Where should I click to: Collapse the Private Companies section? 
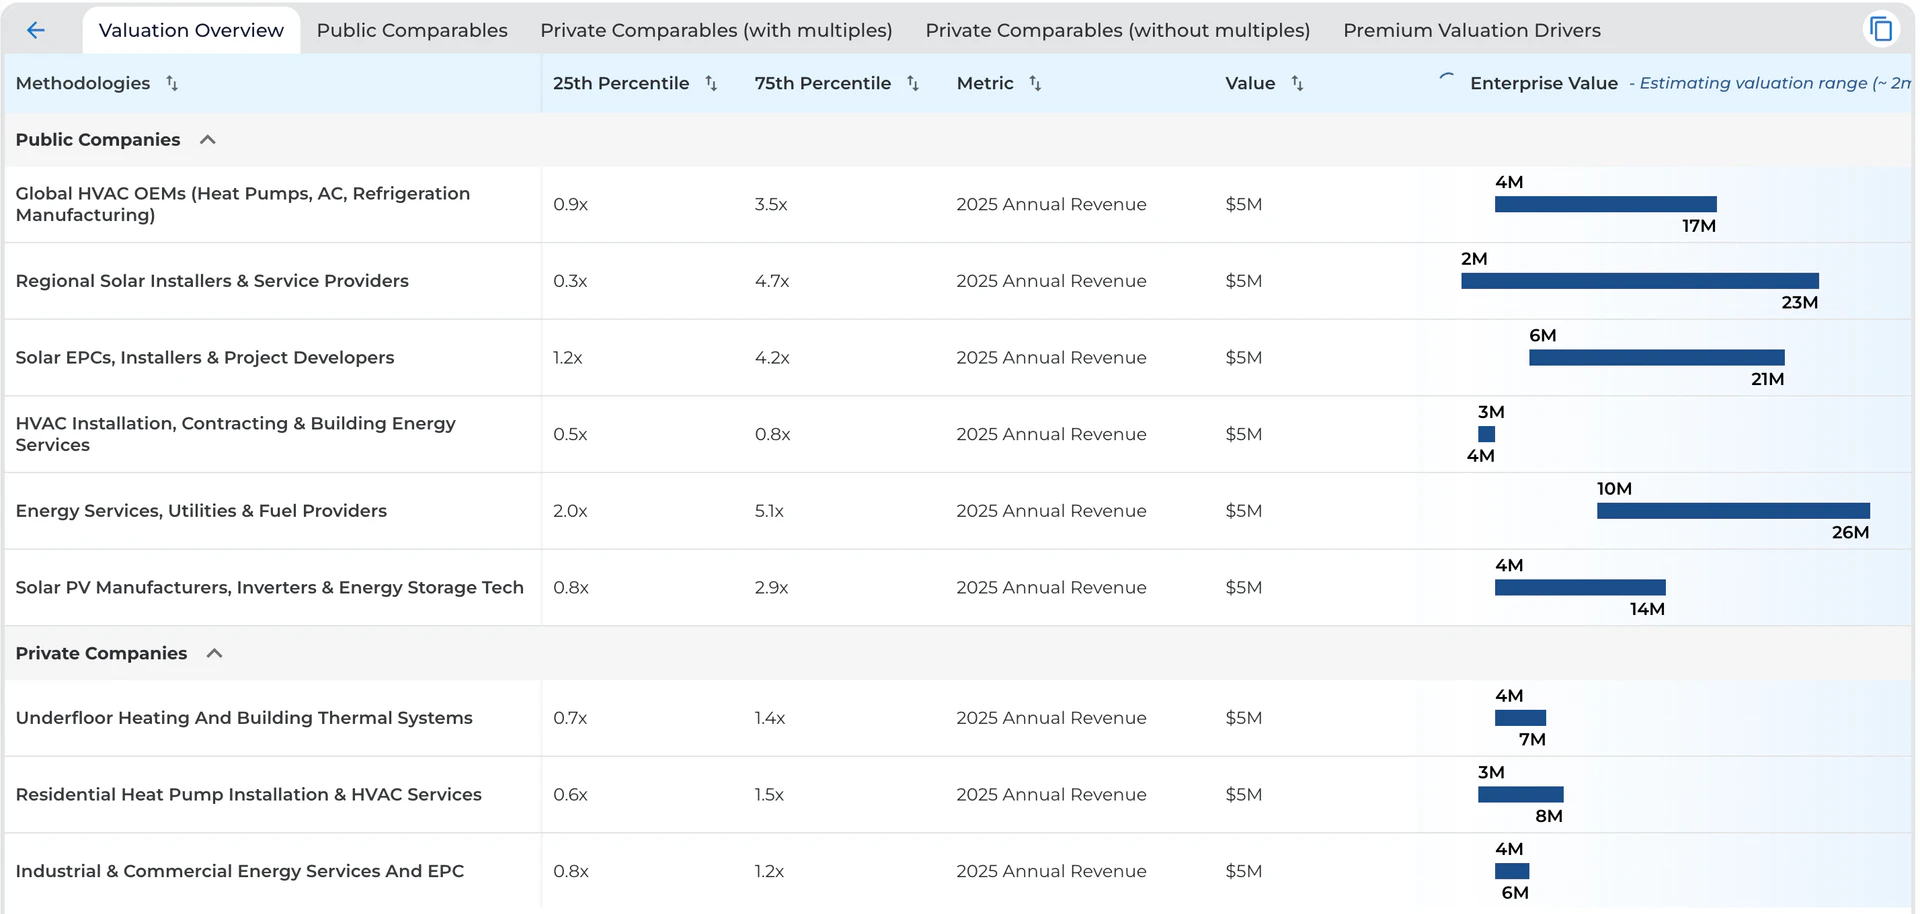[214, 653]
